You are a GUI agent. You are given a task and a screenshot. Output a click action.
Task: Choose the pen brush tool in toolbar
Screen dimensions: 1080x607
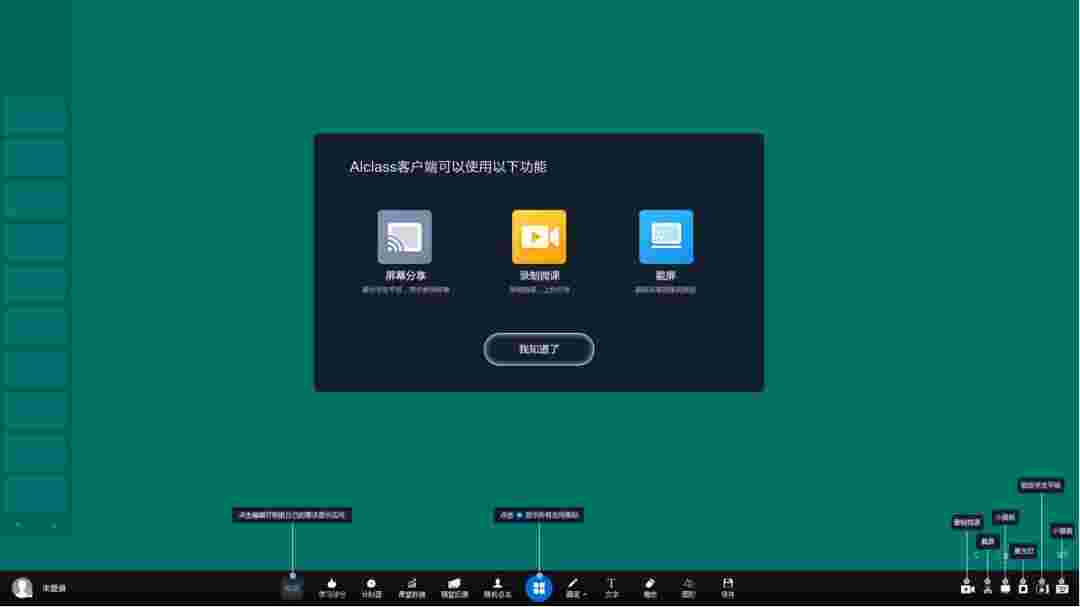[x=572, y=584]
